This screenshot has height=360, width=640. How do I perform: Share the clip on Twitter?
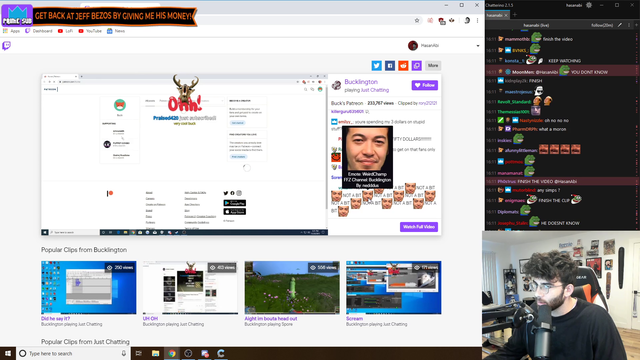376,65
